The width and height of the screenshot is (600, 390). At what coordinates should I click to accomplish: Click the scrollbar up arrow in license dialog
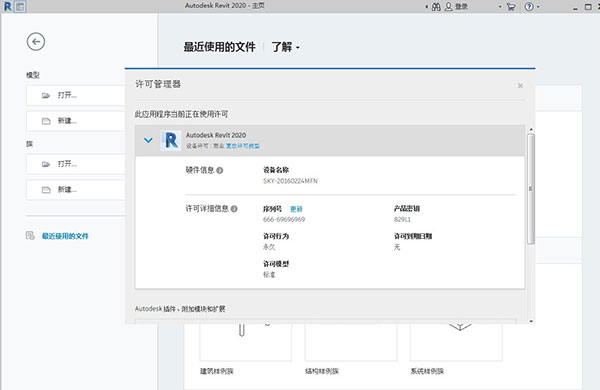tap(531, 130)
